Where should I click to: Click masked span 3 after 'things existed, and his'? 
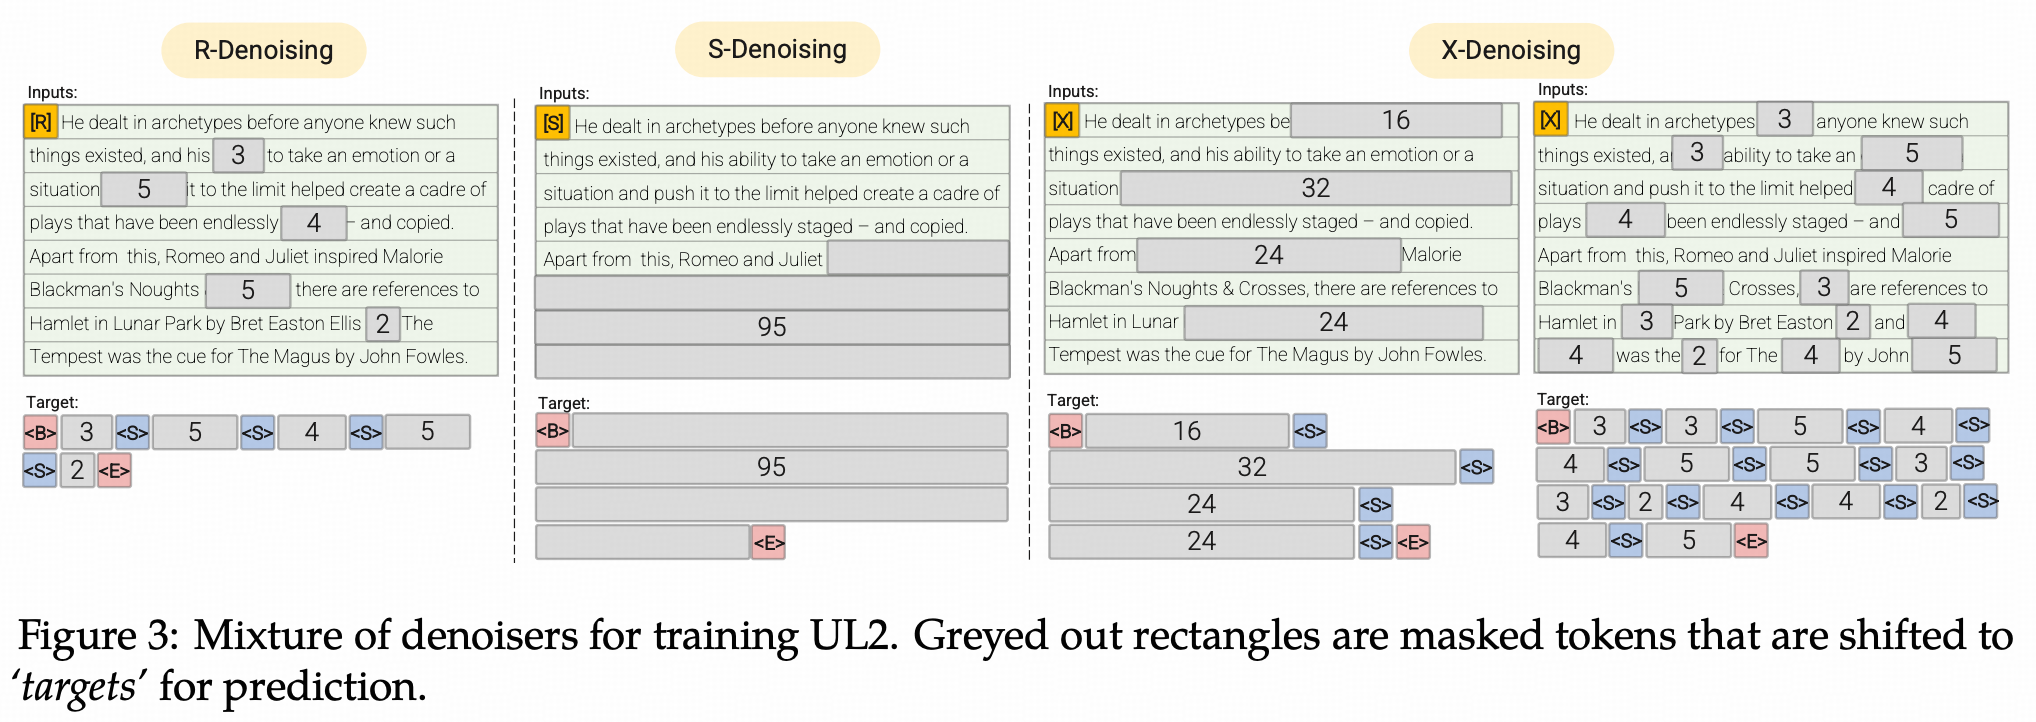(238, 155)
